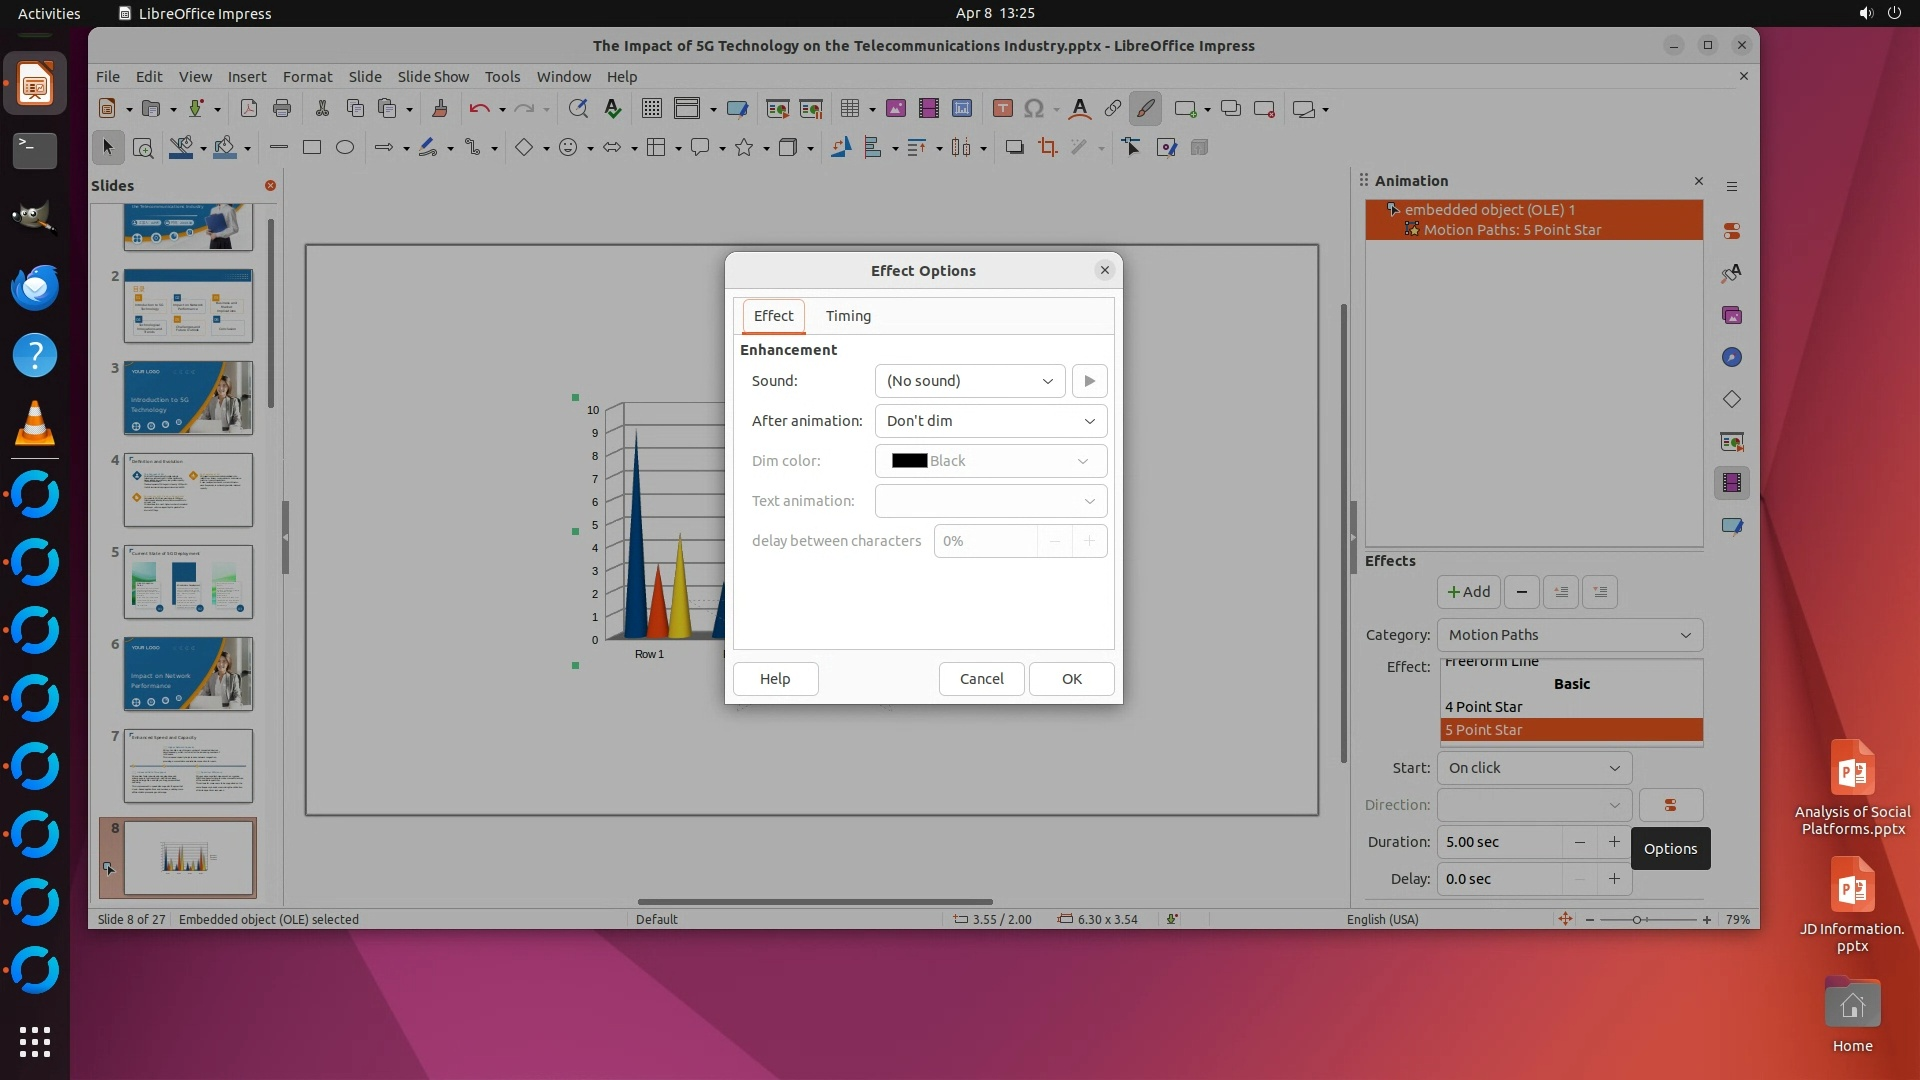The height and width of the screenshot is (1080, 1920).
Task: Cancel the Effect Options dialog
Action: point(981,679)
